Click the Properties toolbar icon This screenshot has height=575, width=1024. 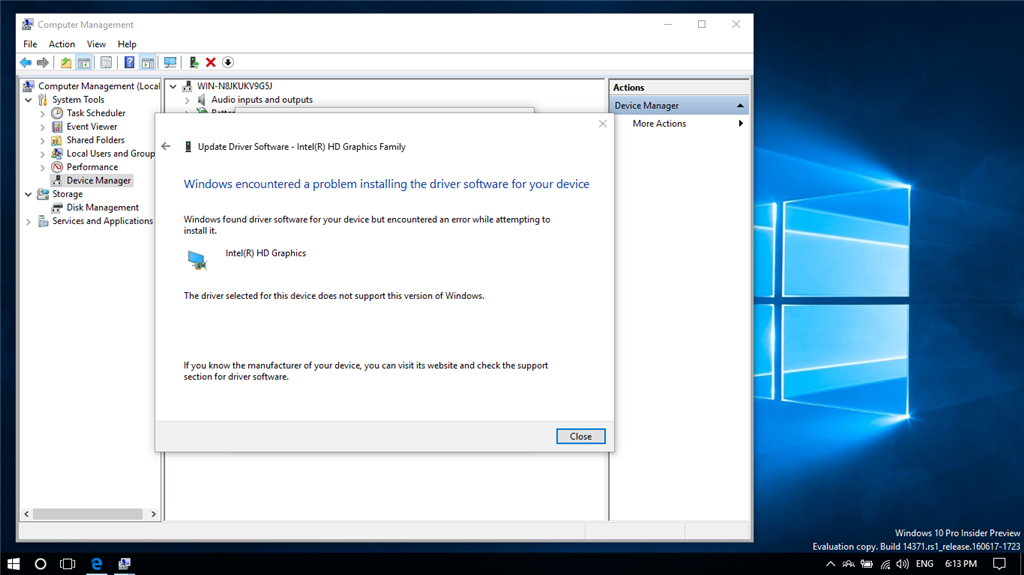(x=106, y=63)
